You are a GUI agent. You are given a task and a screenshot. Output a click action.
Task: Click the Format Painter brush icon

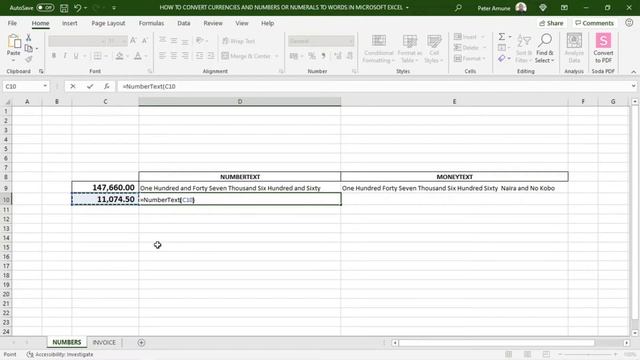point(29,60)
